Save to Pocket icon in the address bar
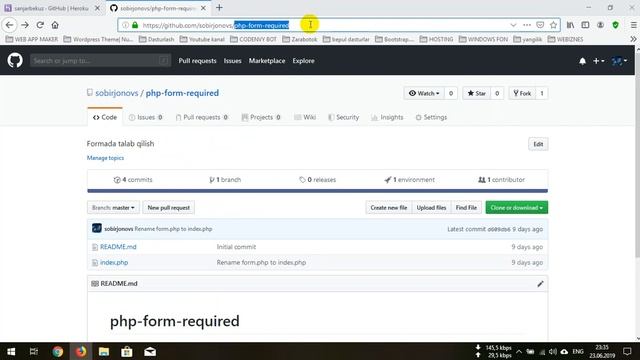The image size is (640, 360). (540, 25)
